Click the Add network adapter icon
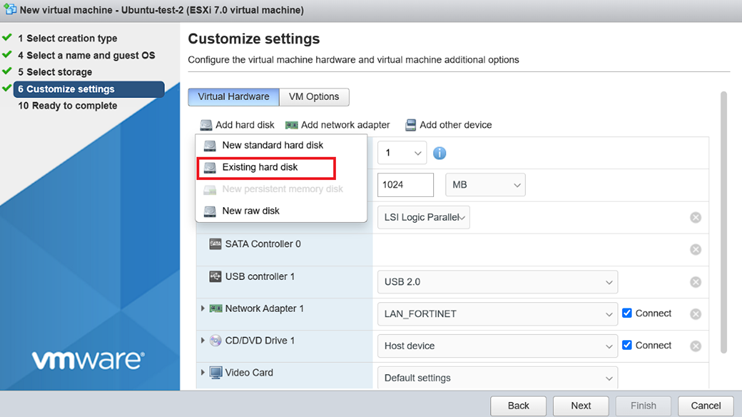The height and width of the screenshot is (417, 742). click(292, 125)
